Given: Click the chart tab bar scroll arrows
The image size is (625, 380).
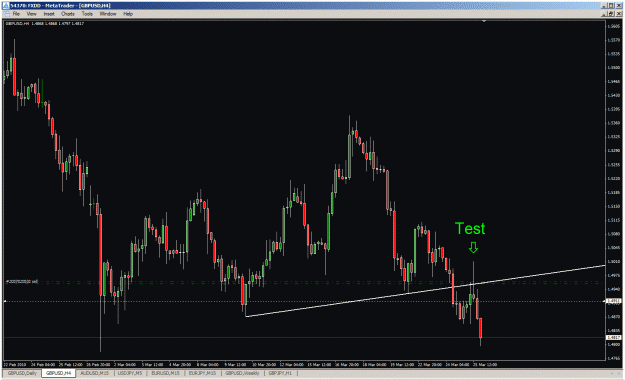Looking at the screenshot, I should click(x=615, y=373).
